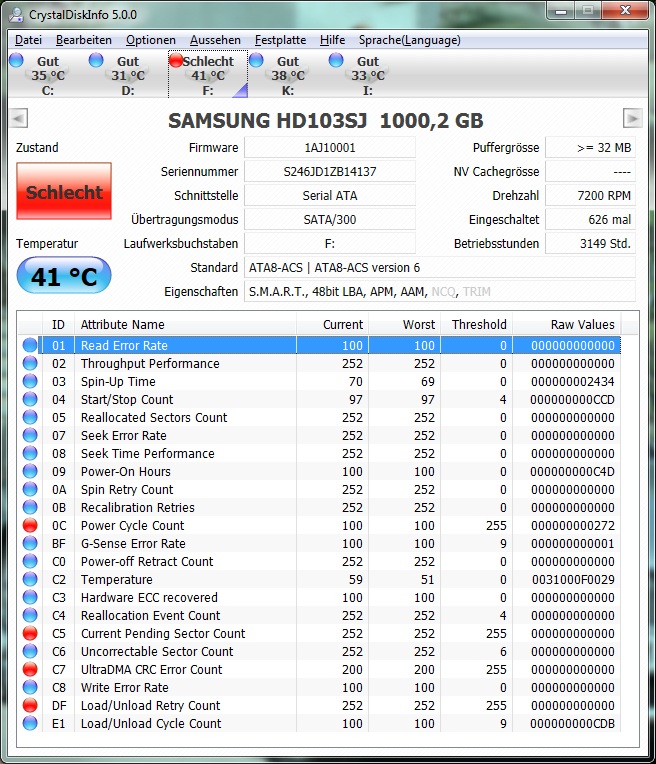Go to next disk with right arrow
Viewport: 656px width, 764px height.
(x=633, y=118)
